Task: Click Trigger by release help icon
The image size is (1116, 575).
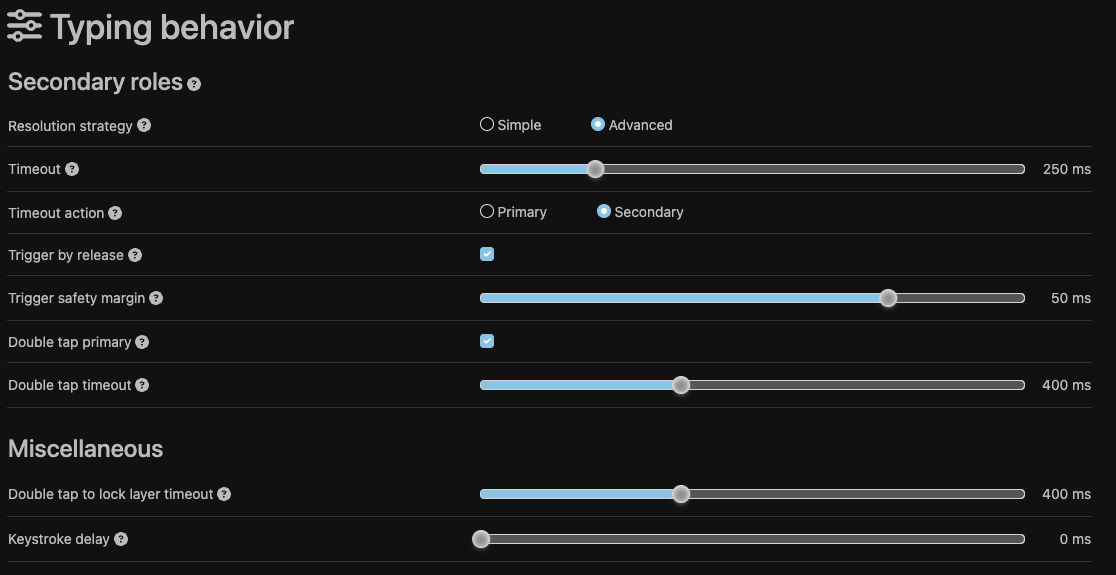Action: pyautogui.click(x=135, y=255)
